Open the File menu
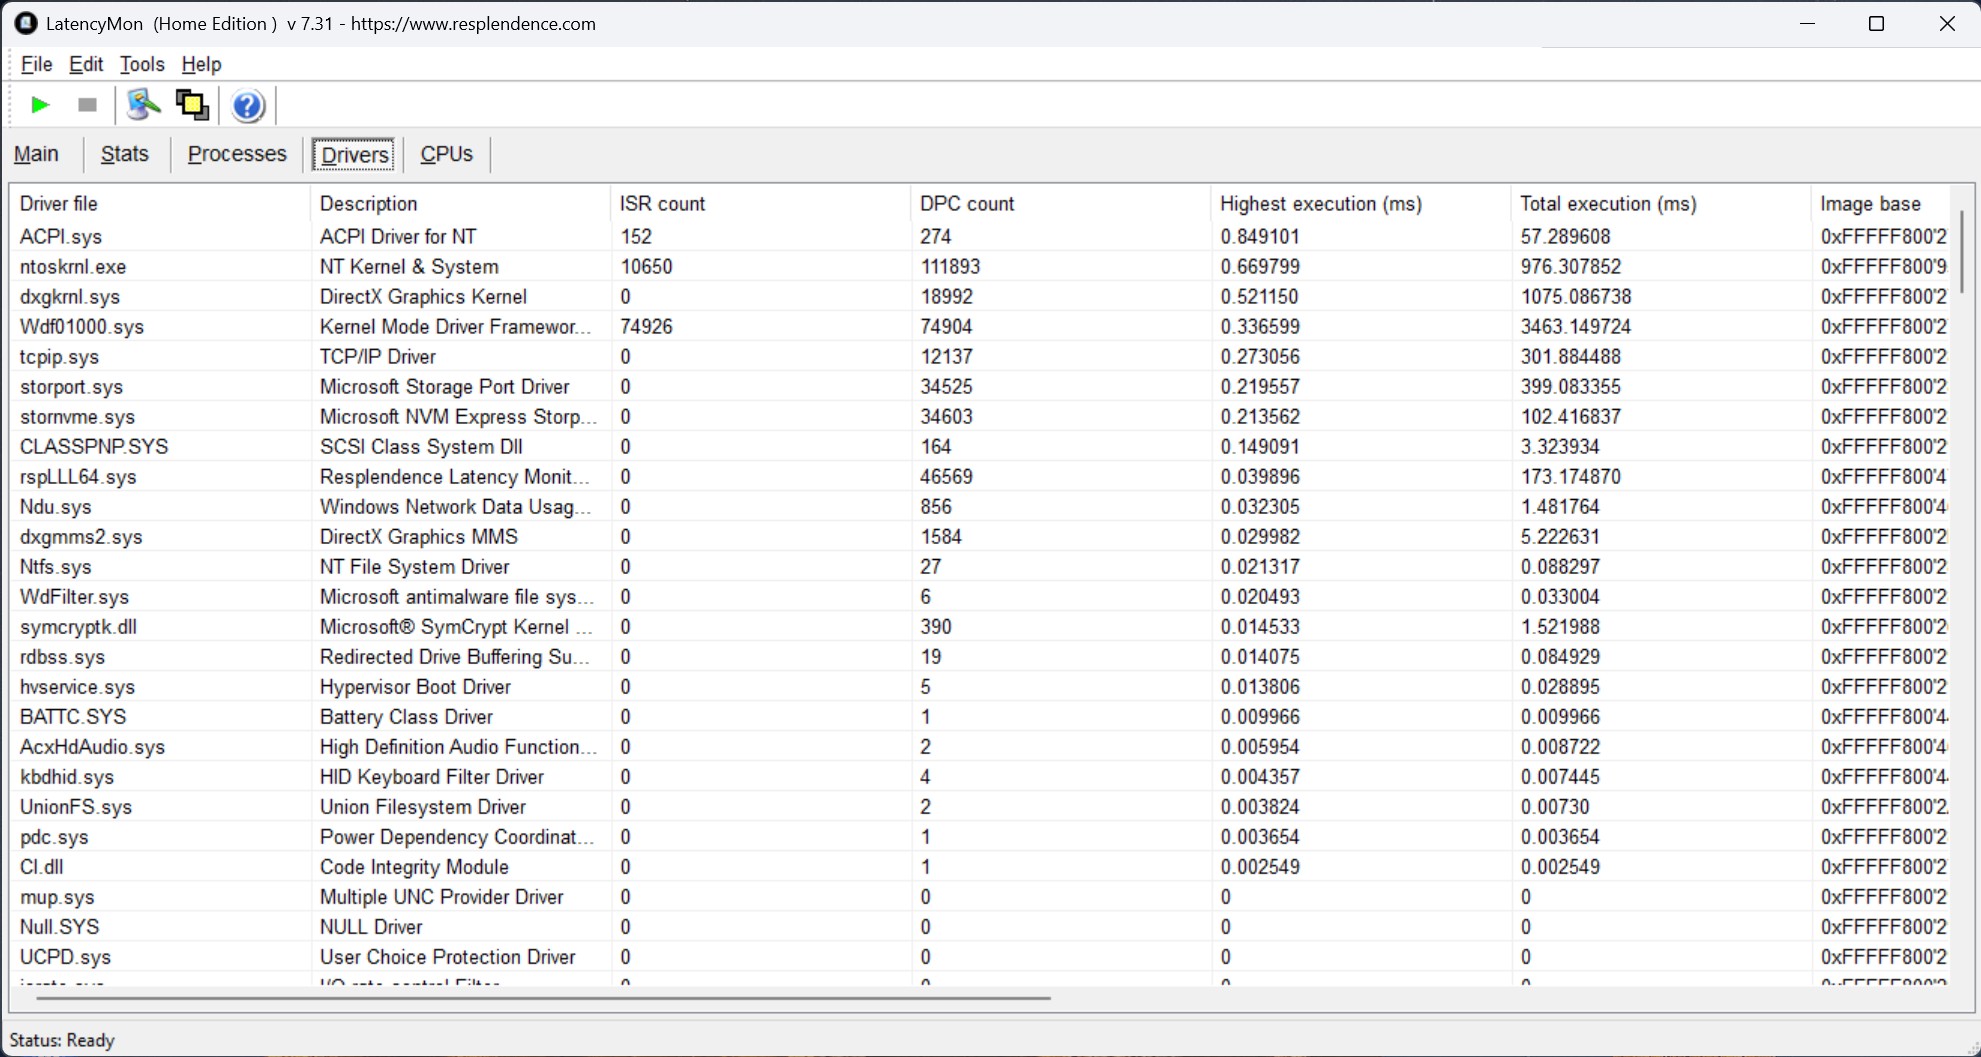This screenshot has height=1057, width=1981. [x=36, y=64]
